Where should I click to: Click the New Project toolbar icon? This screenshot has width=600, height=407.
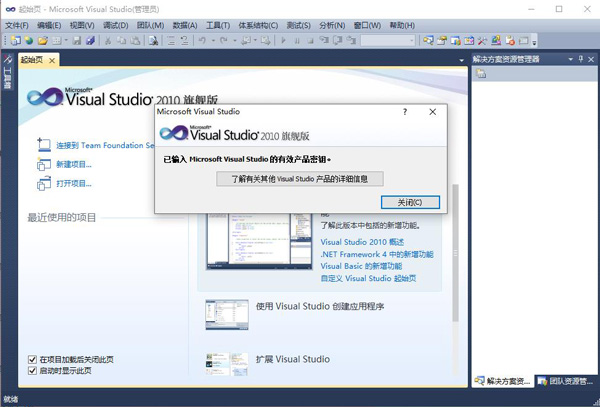(16, 40)
